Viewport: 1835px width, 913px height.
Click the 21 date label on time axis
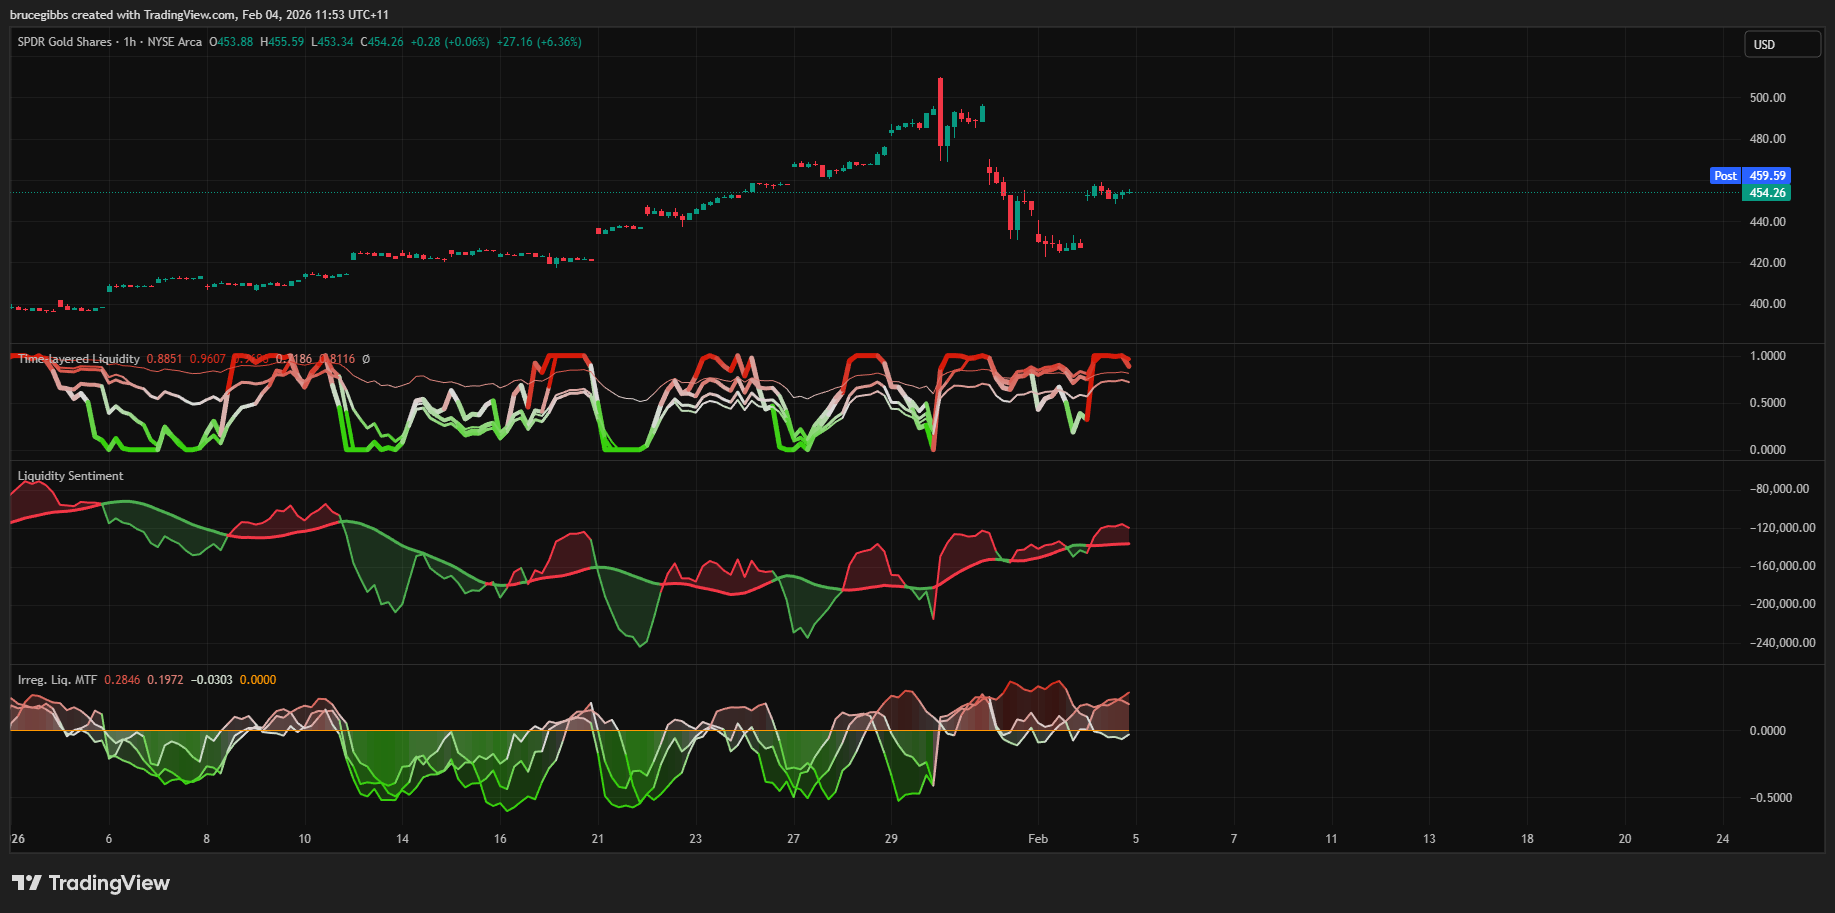pos(597,839)
